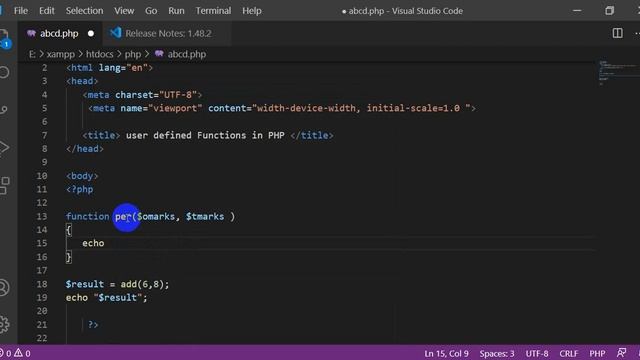Click xampp folder in breadcrumb
This screenshot has width=640, height=360.
click(60, 54)
